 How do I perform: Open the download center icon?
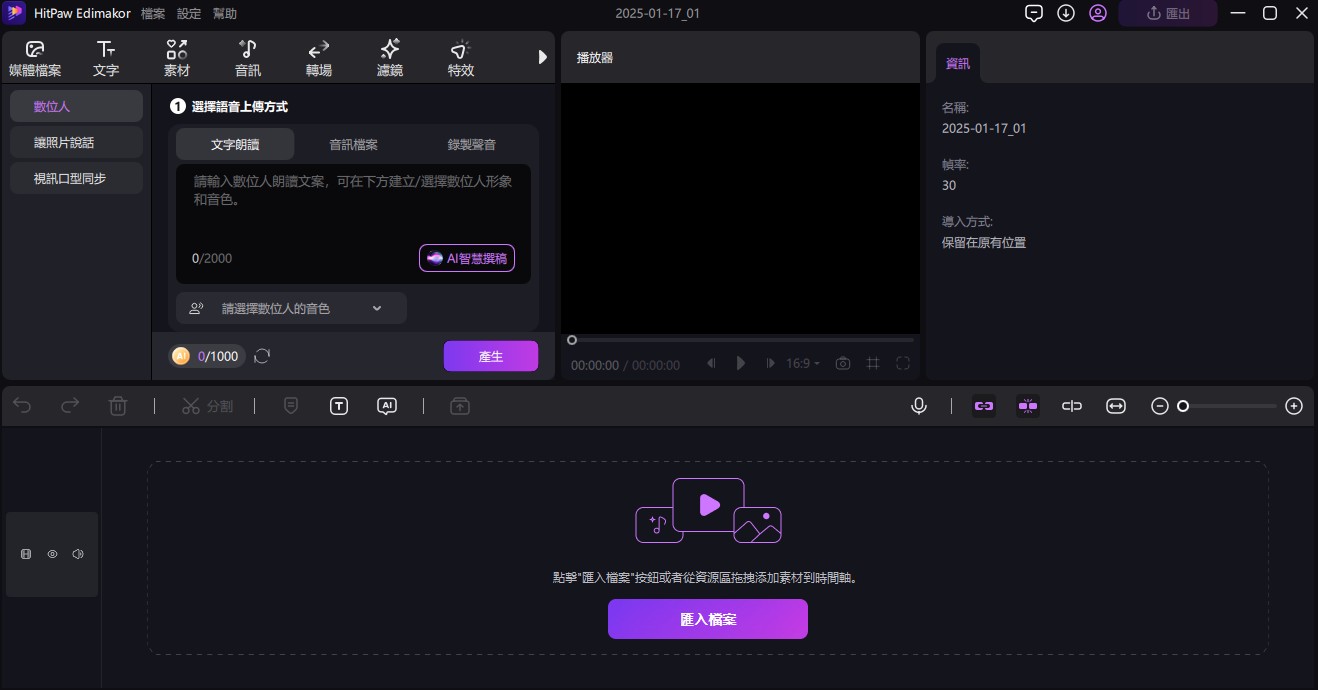(x=1066, y=13)
